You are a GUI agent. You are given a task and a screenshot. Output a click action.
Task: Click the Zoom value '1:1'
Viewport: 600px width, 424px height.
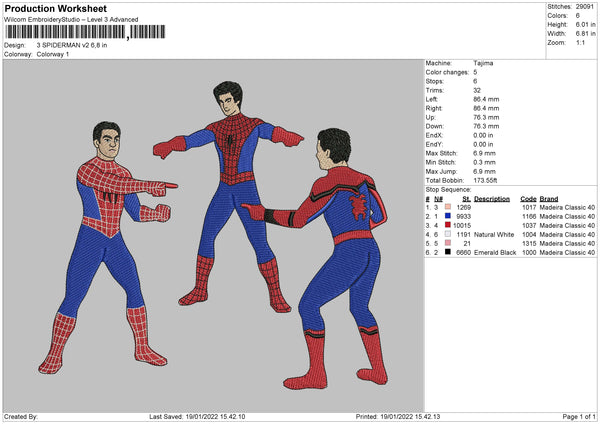coord(580,42)
